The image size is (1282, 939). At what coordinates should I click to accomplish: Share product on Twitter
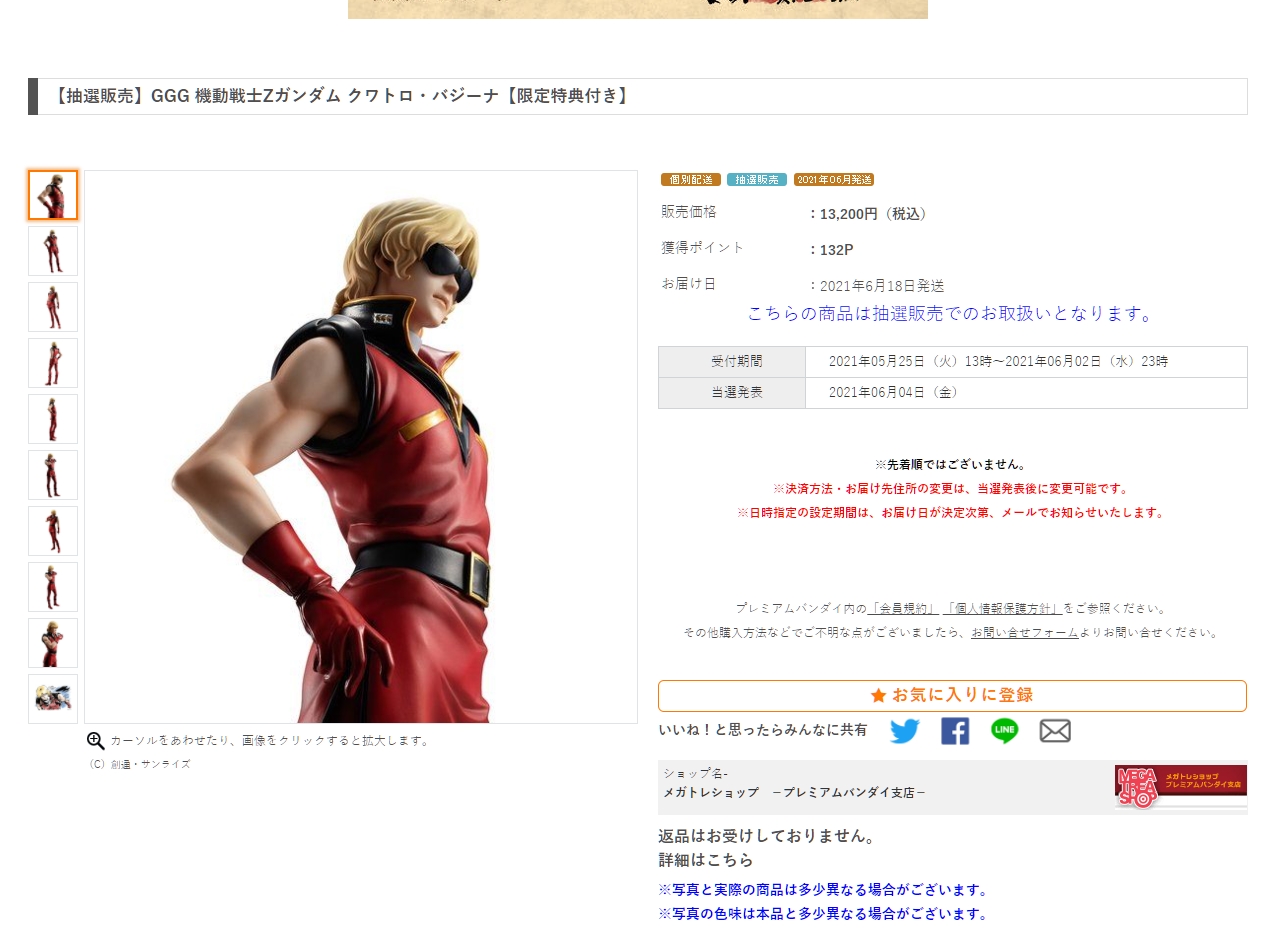[x=904, y=731]
